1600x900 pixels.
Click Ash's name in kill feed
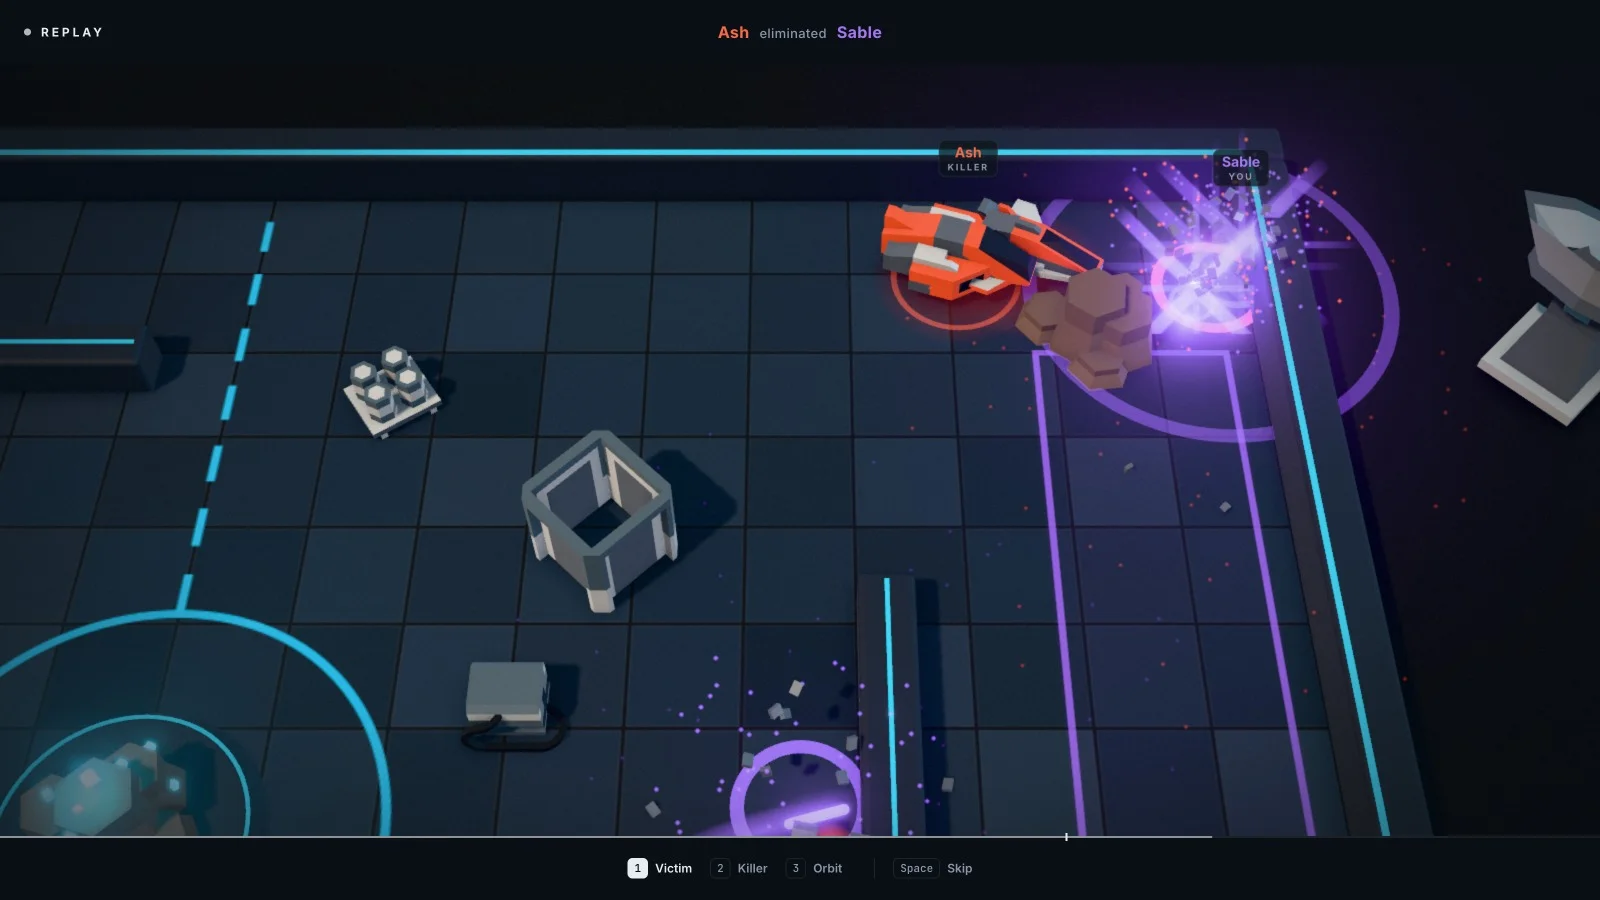[x=733, y=32]
